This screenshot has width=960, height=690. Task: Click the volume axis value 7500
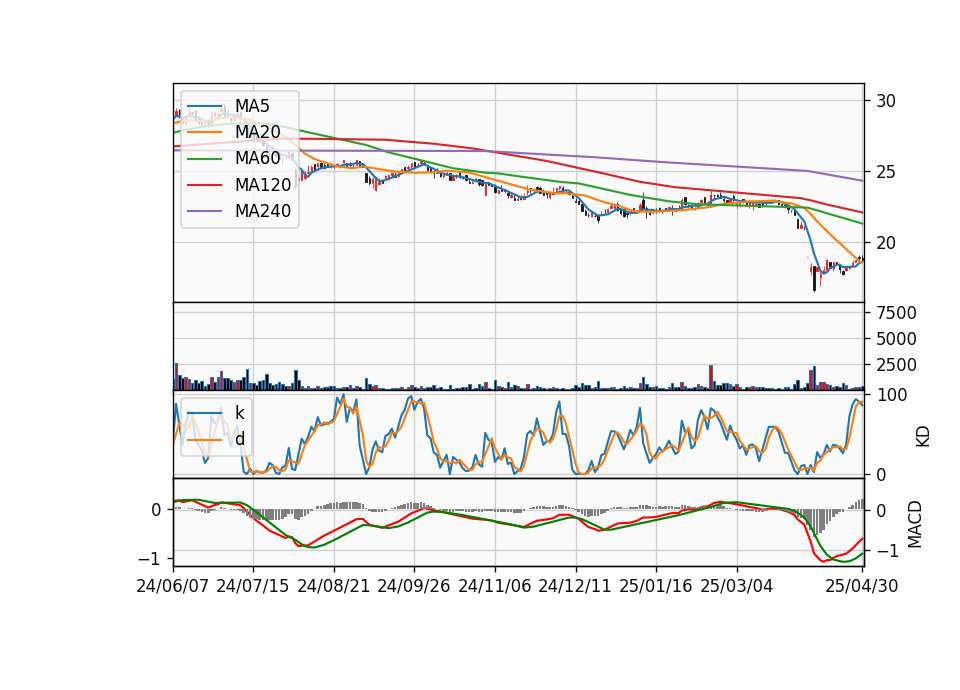[x=896, y=313]
